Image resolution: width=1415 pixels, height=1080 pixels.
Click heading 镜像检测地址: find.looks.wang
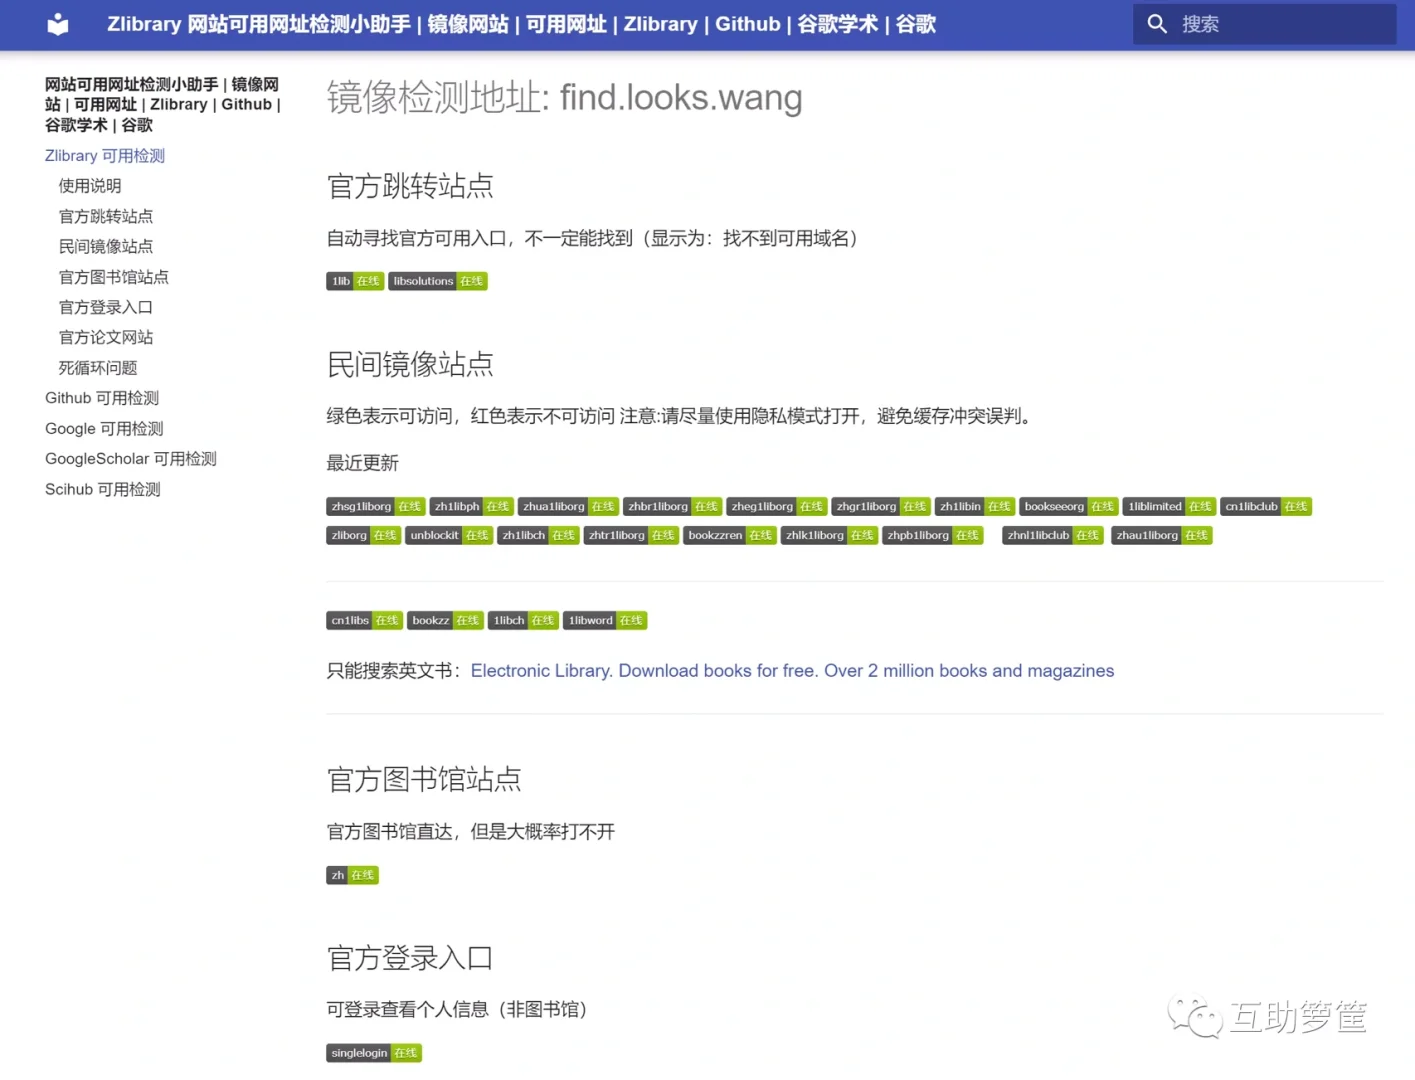click(x=565, y=98)
